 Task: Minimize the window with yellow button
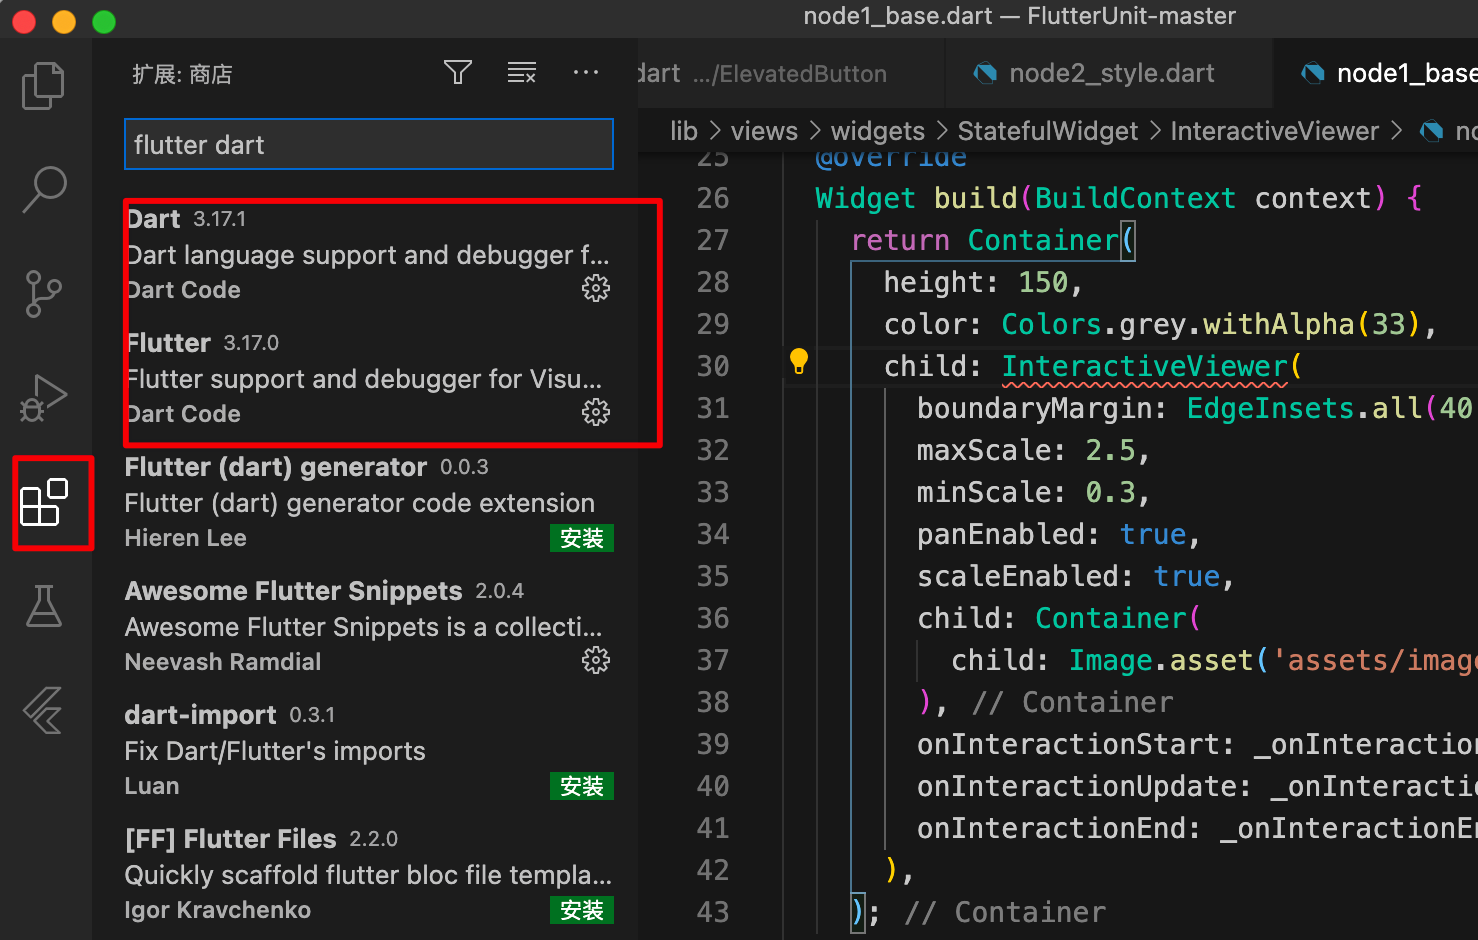pos(64,22)
